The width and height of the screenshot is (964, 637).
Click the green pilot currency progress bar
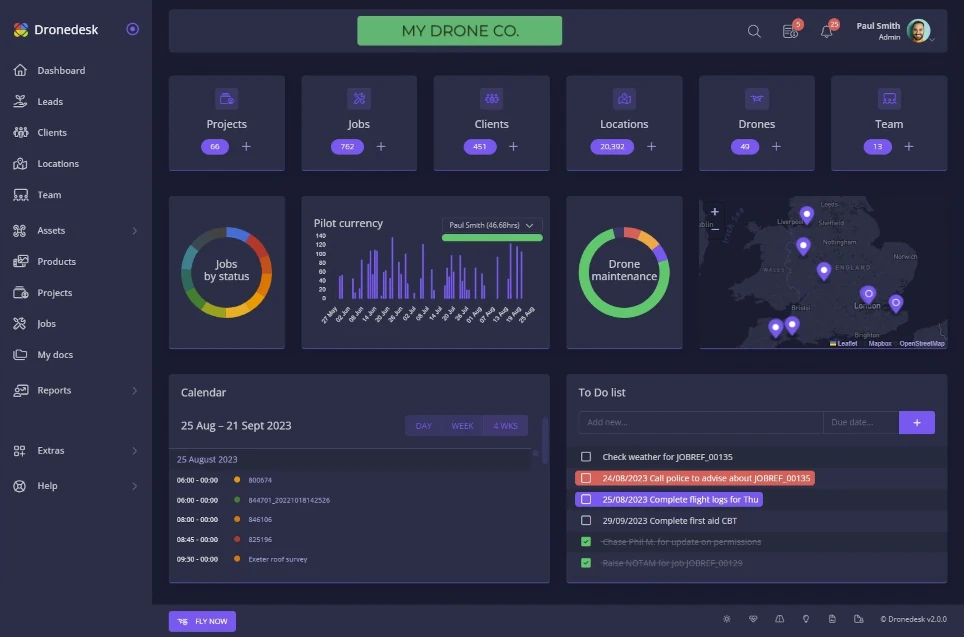492,237
